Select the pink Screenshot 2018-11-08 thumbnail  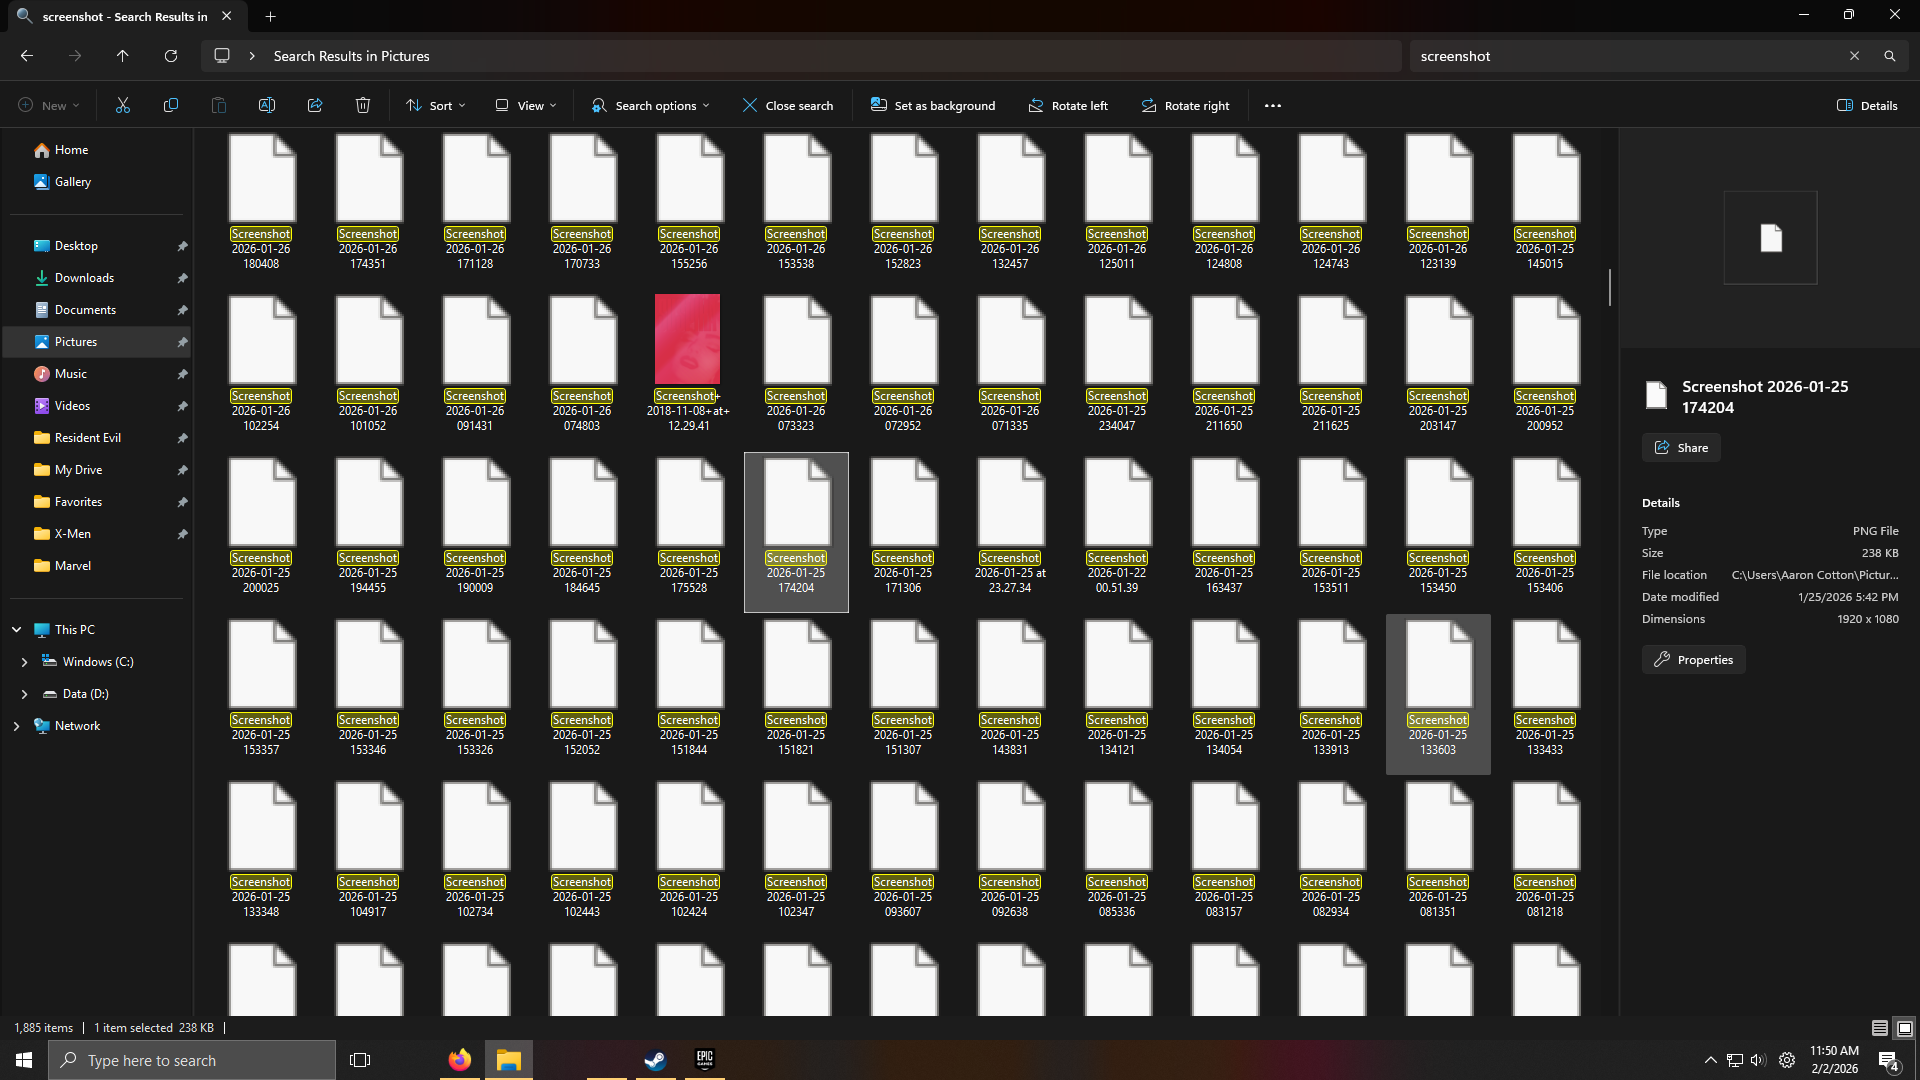tap(688, 338)
